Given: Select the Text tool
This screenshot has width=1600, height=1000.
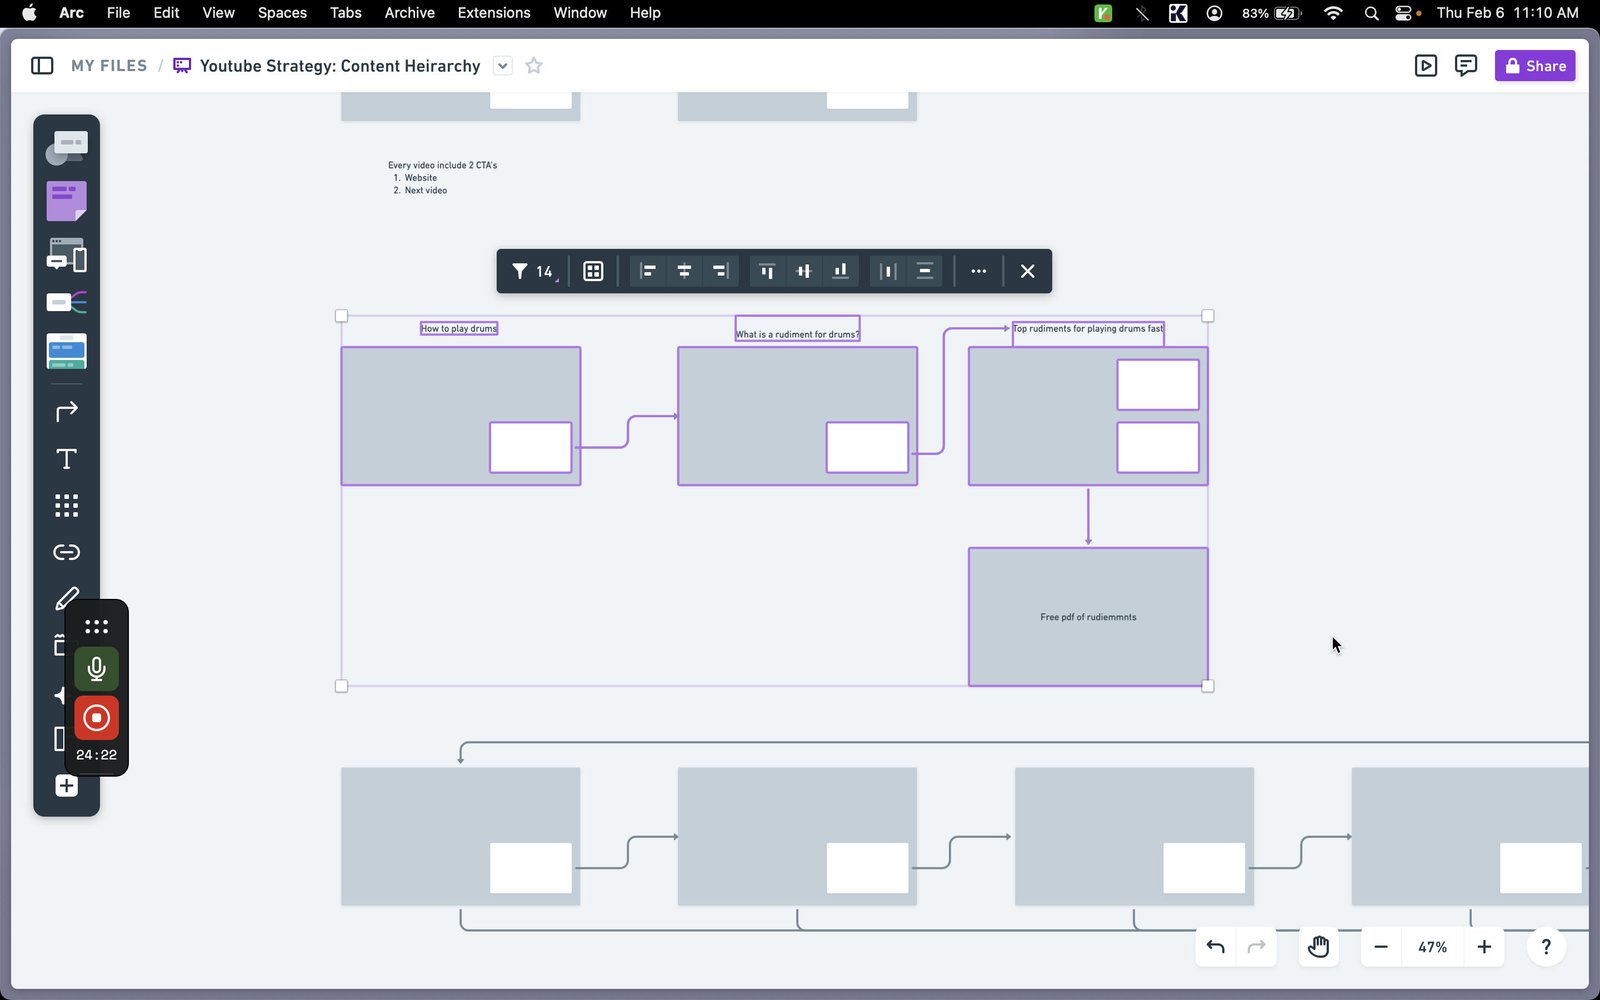Looking at the screenshot, I should [66, 459].
